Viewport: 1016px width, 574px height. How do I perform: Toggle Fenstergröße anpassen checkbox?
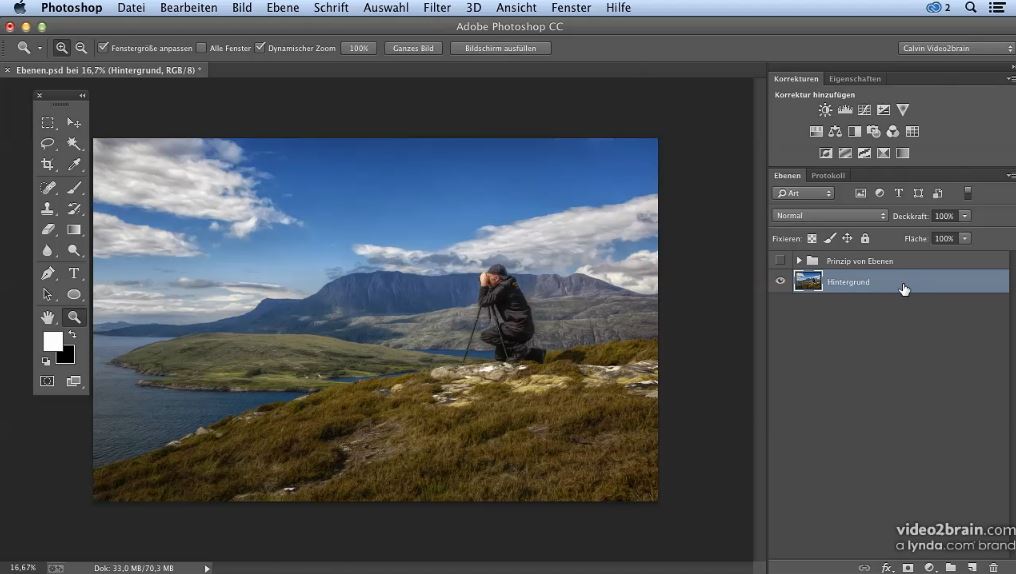(x=103, y=47)
